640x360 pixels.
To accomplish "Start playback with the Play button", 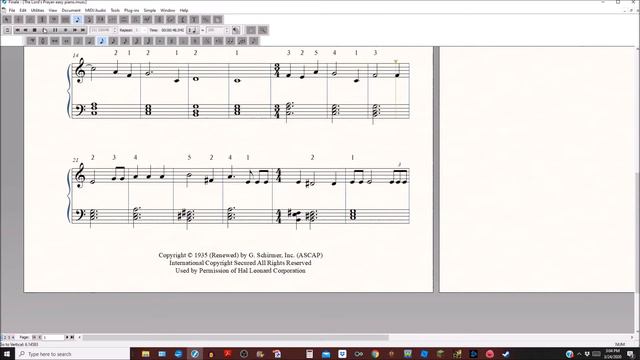I will (45, 30).
